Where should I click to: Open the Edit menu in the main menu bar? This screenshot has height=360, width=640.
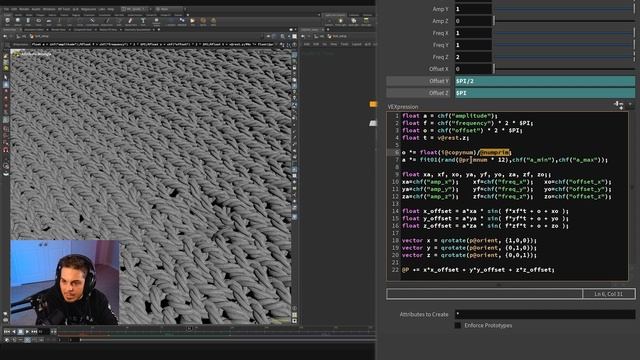click(x=14, y=9)
